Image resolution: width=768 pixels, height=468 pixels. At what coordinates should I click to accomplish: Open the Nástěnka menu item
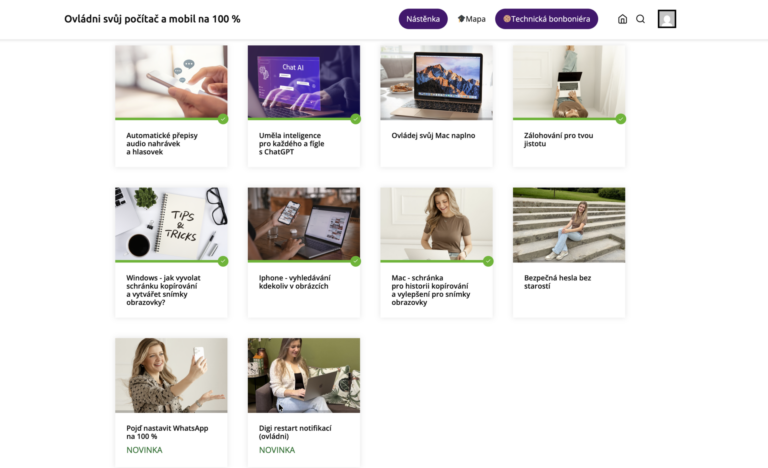coord(423,19)
